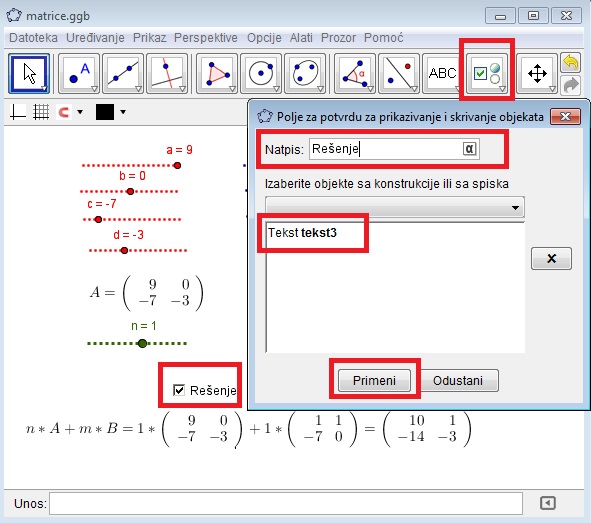Image resolution: width=591 pixels, height=523 pixels.
Task: Select the New Point tool
Action: pos(79,73)
